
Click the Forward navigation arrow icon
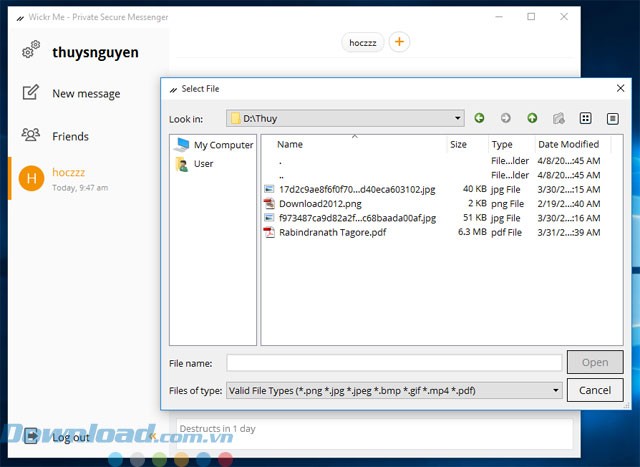(506, 118)
